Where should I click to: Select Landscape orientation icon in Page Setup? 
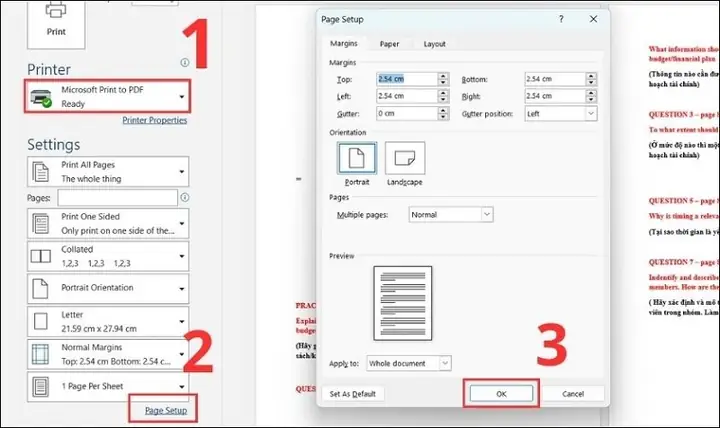click(x=405, y=158)
